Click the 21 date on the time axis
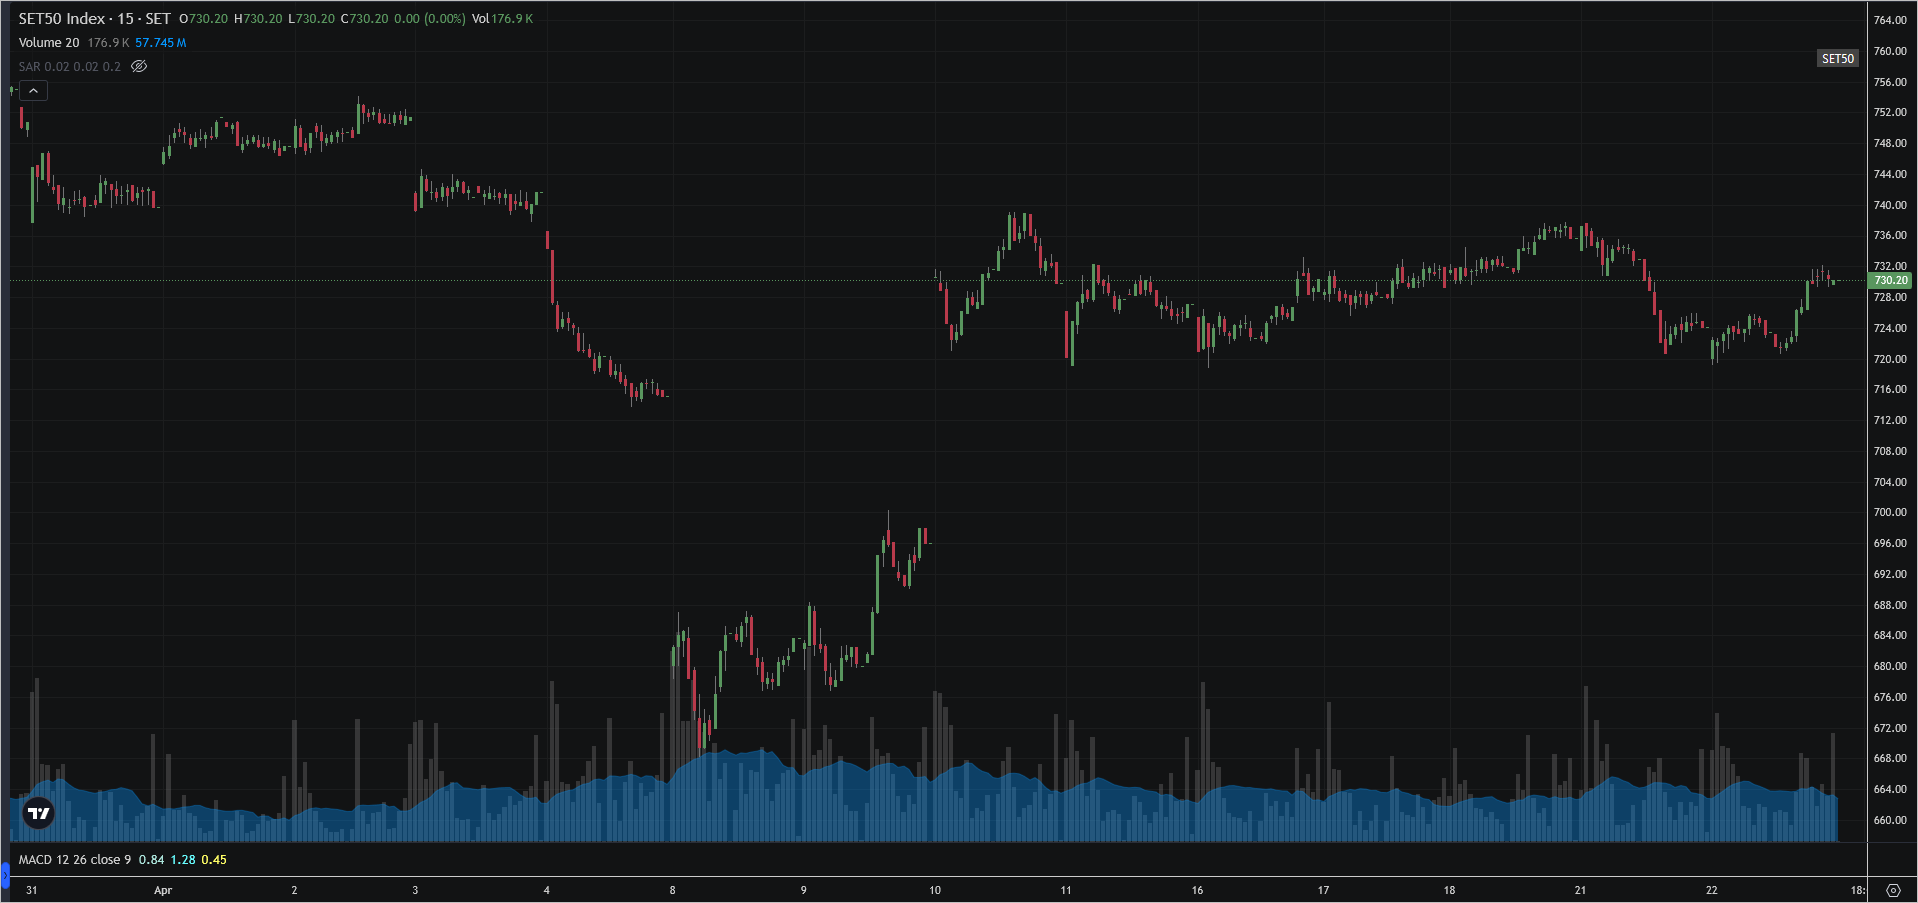 click(x=1580, y=890)
